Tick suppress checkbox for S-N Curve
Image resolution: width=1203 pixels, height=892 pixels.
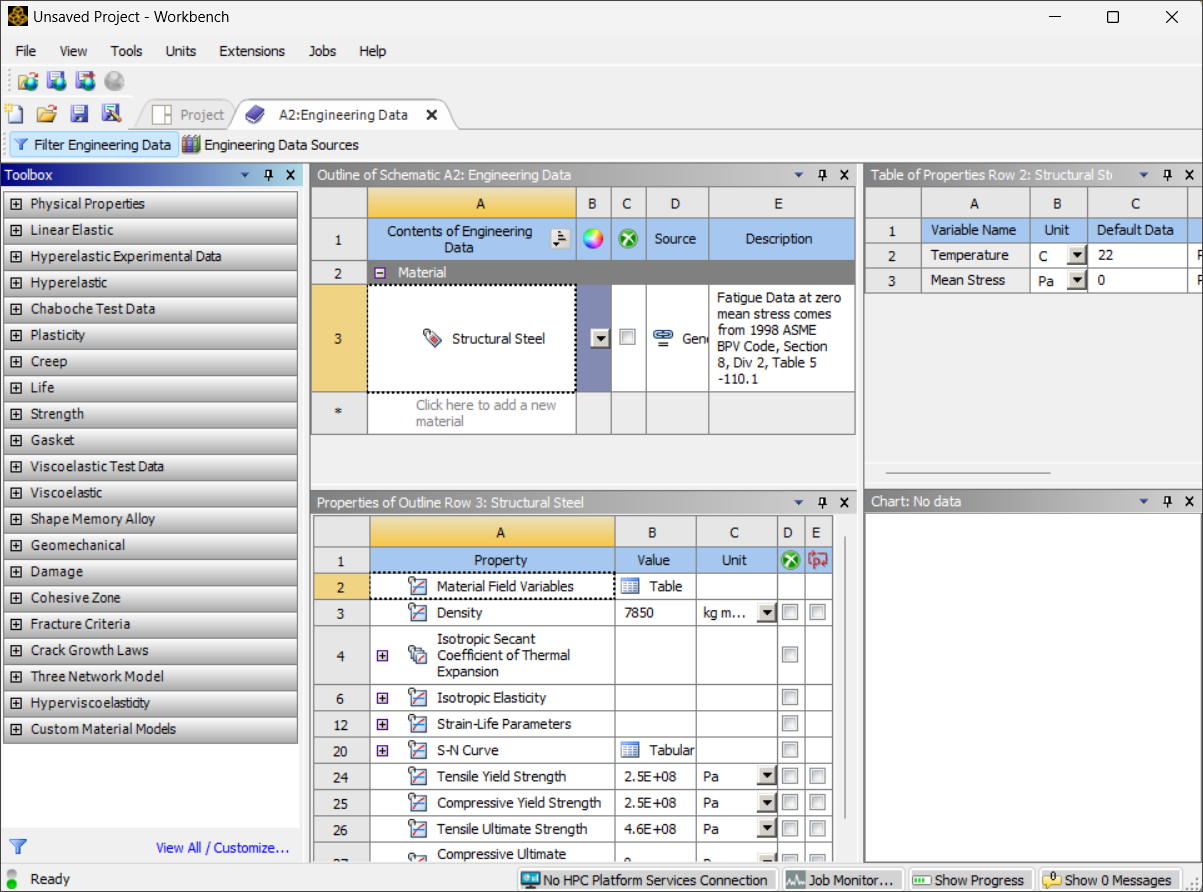[790, 750]
